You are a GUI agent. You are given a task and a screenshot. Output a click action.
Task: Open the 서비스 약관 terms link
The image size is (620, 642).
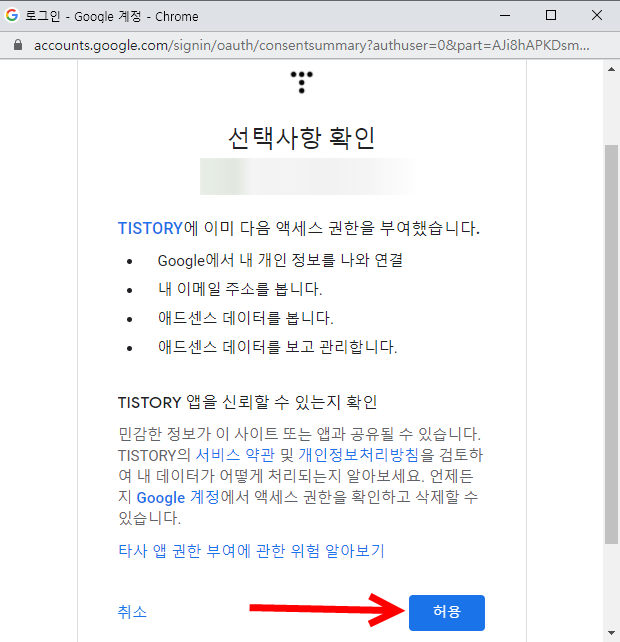click(235, 455)
